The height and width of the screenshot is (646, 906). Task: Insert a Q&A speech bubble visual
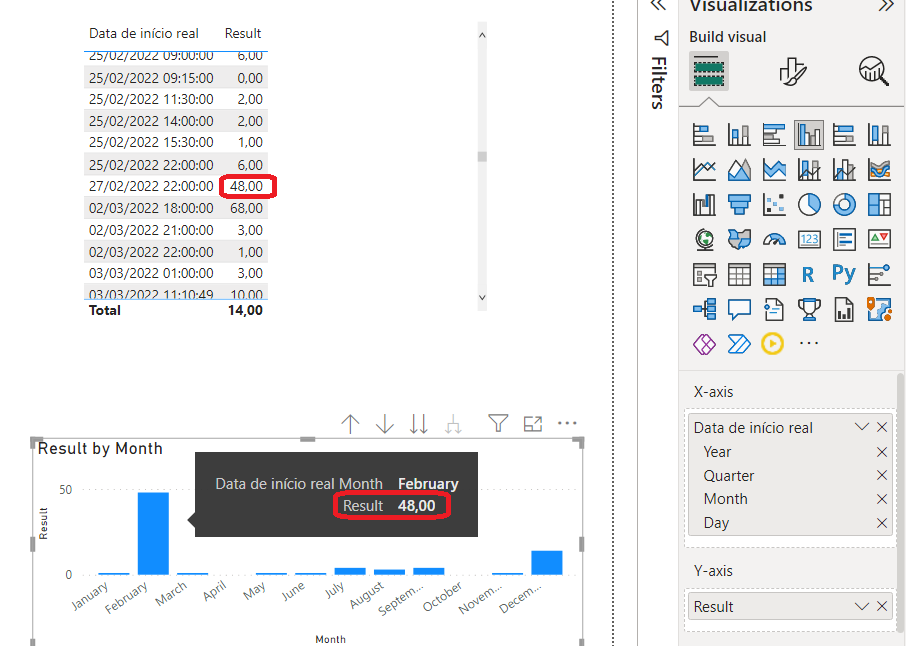point(739,309)
